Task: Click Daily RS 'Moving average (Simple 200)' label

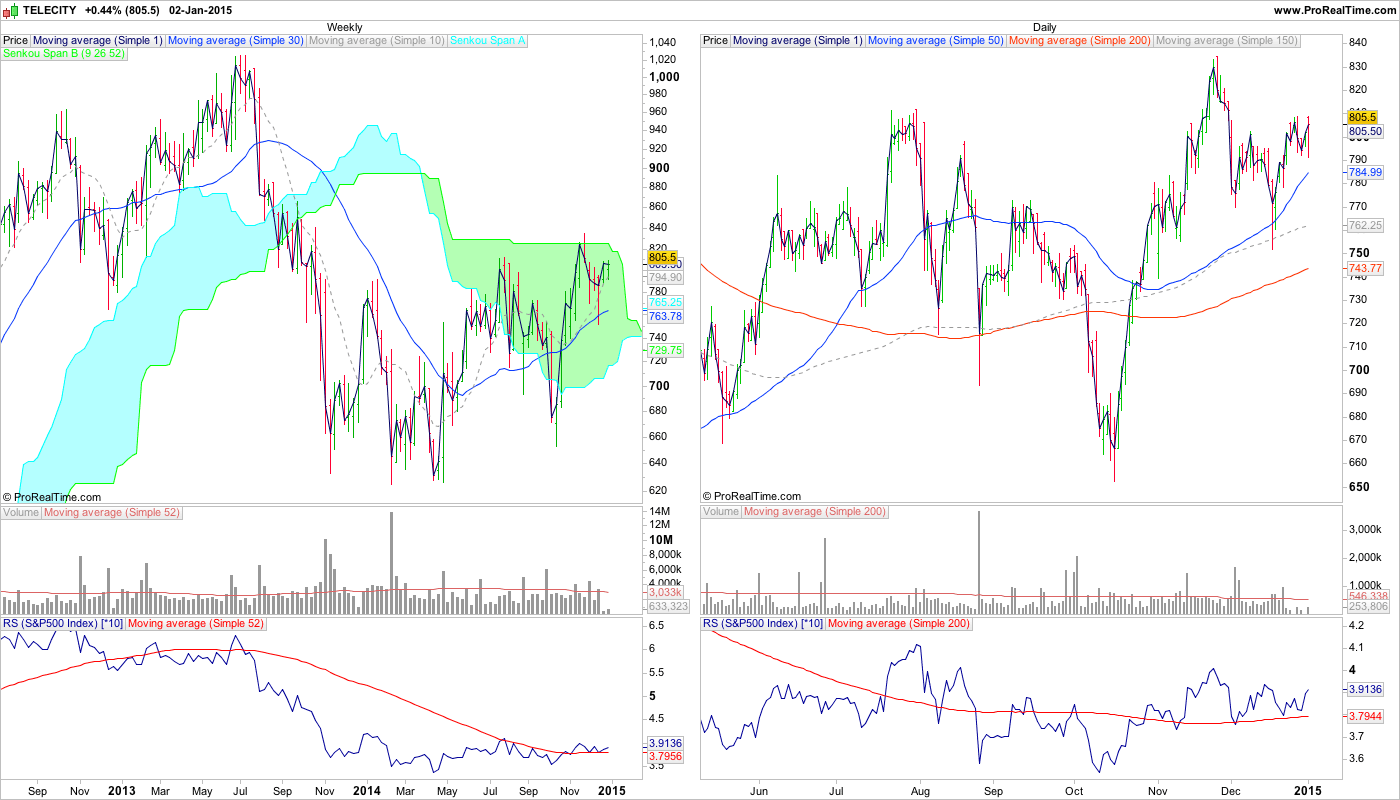Action: click(899, 624)
